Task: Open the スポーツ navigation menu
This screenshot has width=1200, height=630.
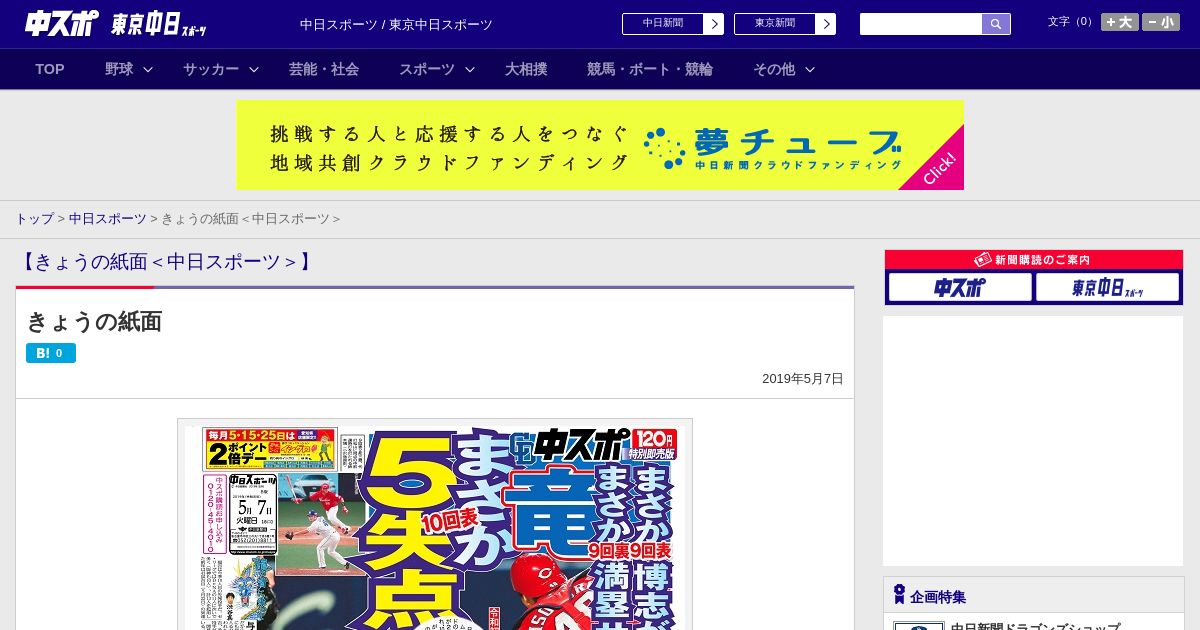Action: 427,69
